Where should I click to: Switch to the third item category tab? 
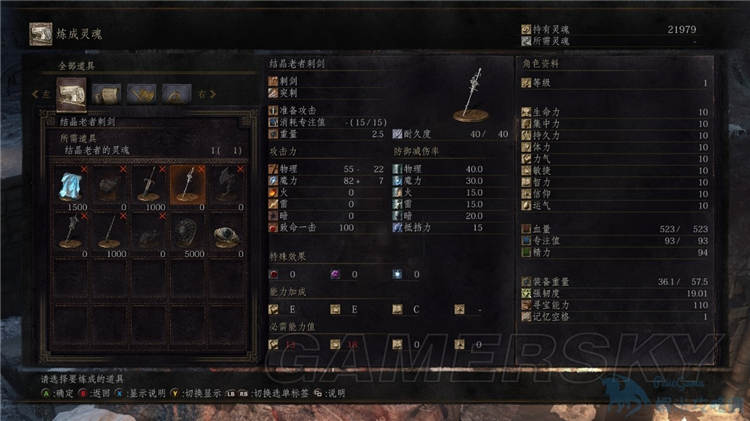(x=142, y=94)
